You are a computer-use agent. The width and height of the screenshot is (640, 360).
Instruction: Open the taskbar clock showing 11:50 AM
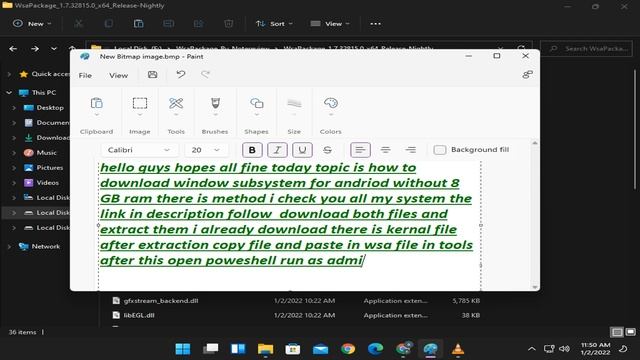(596, 349)
